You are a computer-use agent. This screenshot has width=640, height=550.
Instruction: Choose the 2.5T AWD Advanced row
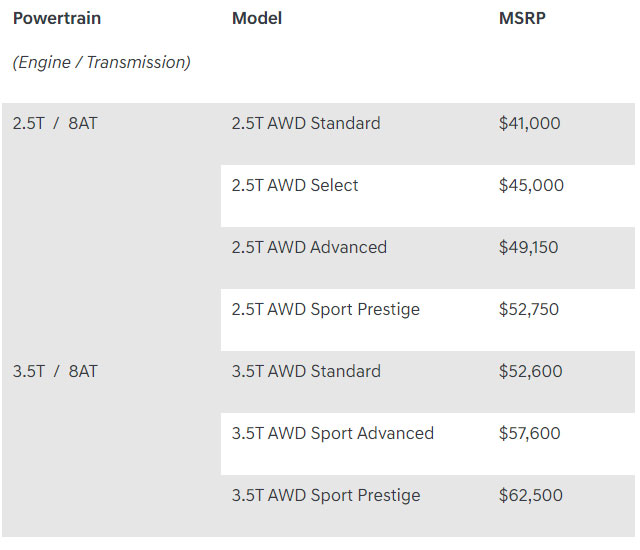tap(309, 247)
